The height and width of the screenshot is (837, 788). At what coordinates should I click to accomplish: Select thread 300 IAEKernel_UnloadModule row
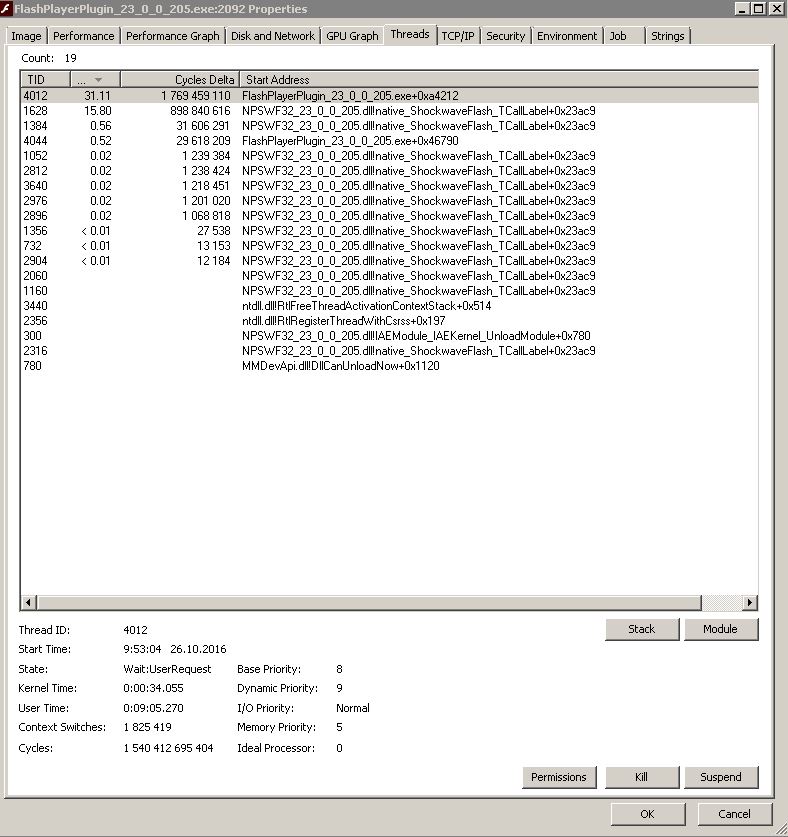[x=389, y=335]
